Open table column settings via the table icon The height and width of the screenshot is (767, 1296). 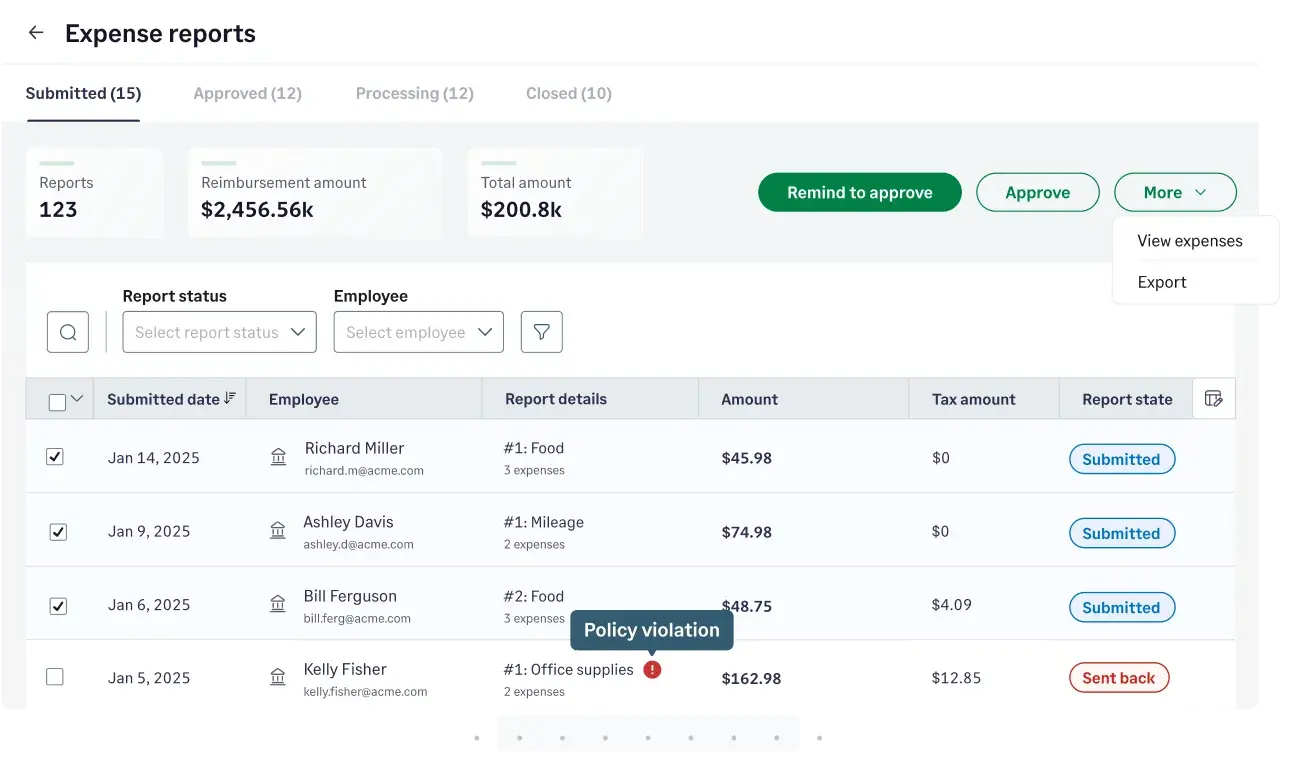1213,398
